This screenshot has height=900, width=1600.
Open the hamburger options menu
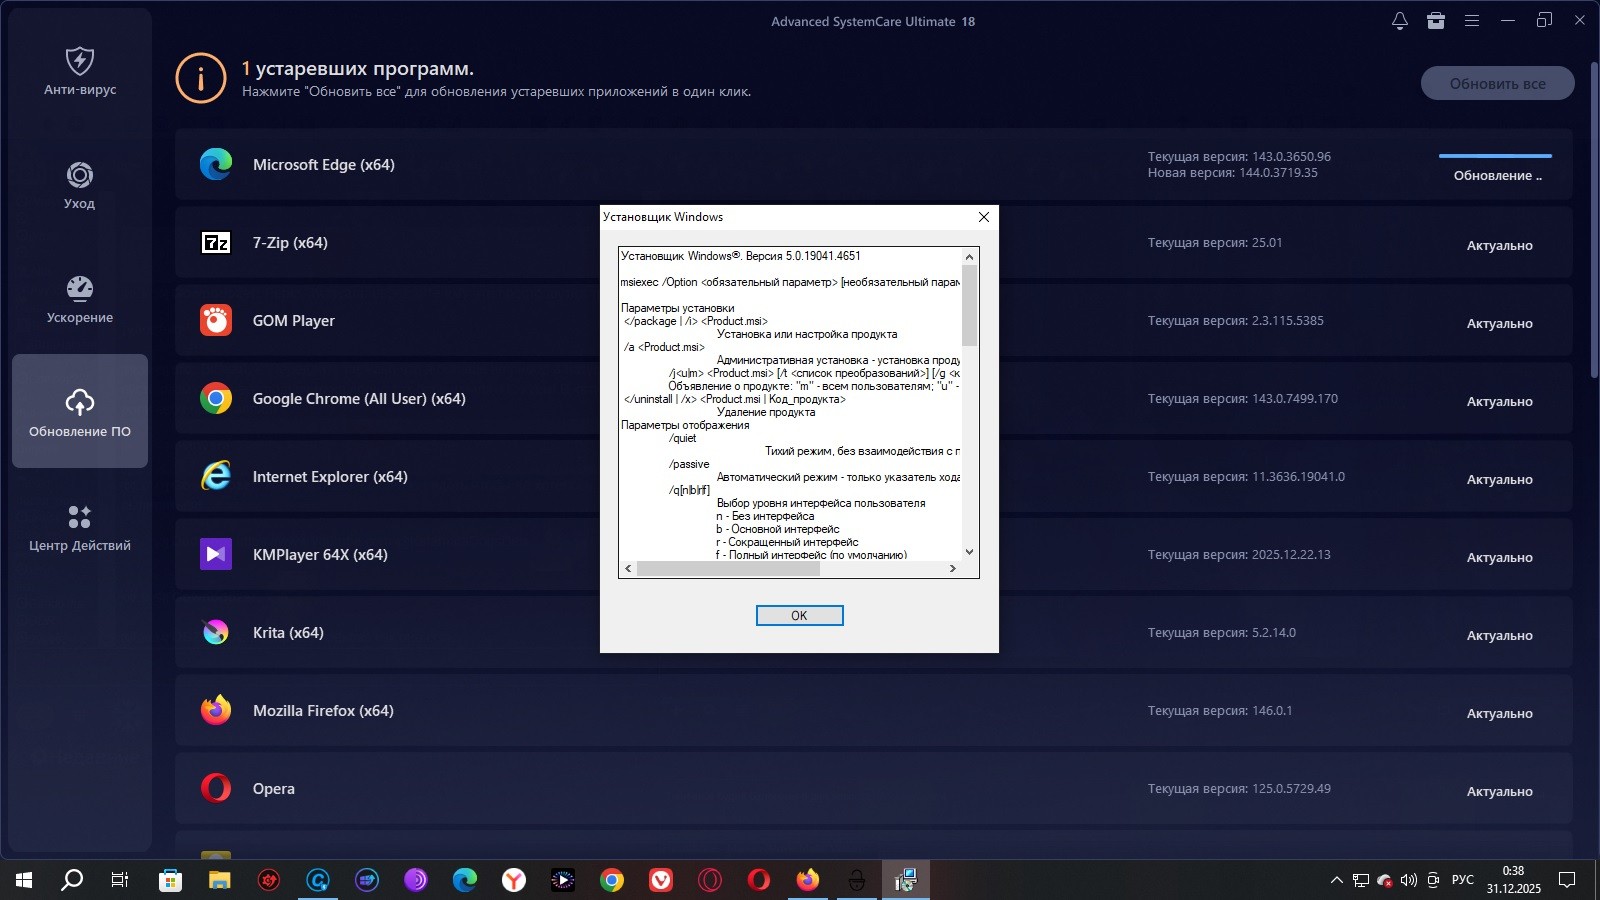pyautogui.click(x=1472, y=21)
